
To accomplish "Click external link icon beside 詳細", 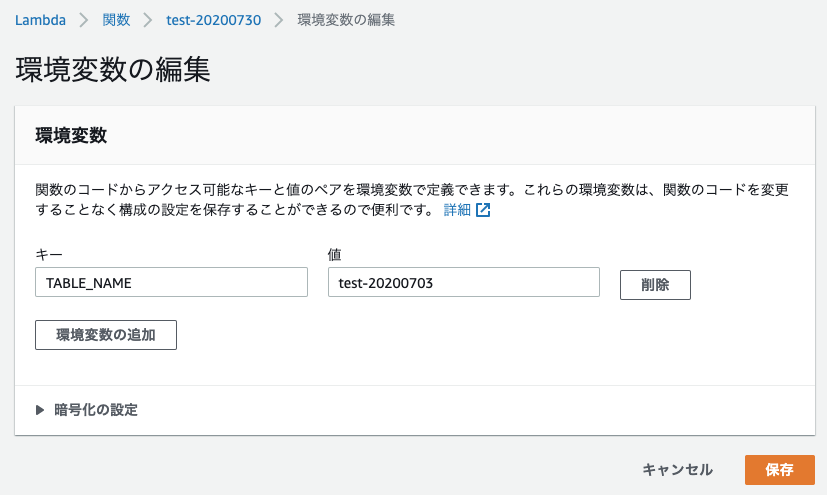I will tap(483, 210).
